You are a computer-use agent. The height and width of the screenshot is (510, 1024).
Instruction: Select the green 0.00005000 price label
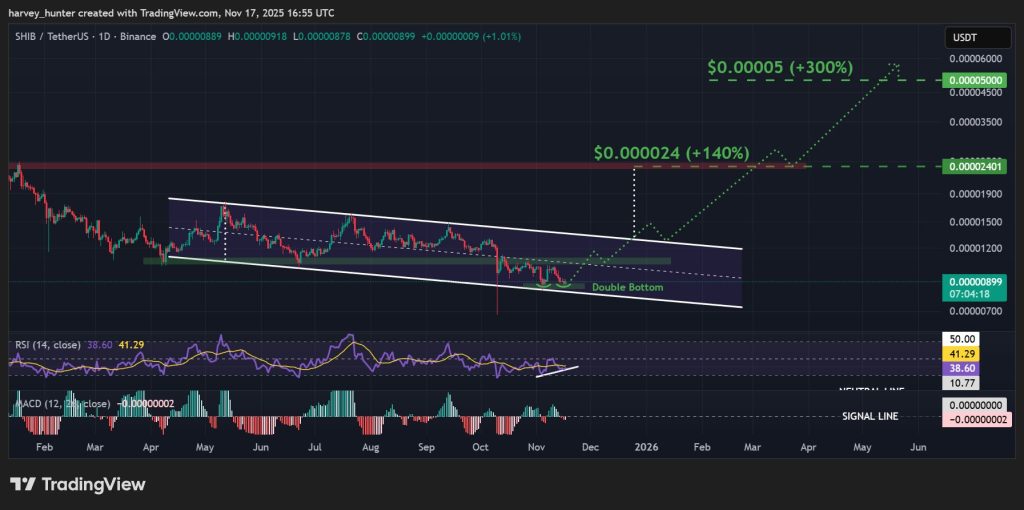(x=976, y=79)
